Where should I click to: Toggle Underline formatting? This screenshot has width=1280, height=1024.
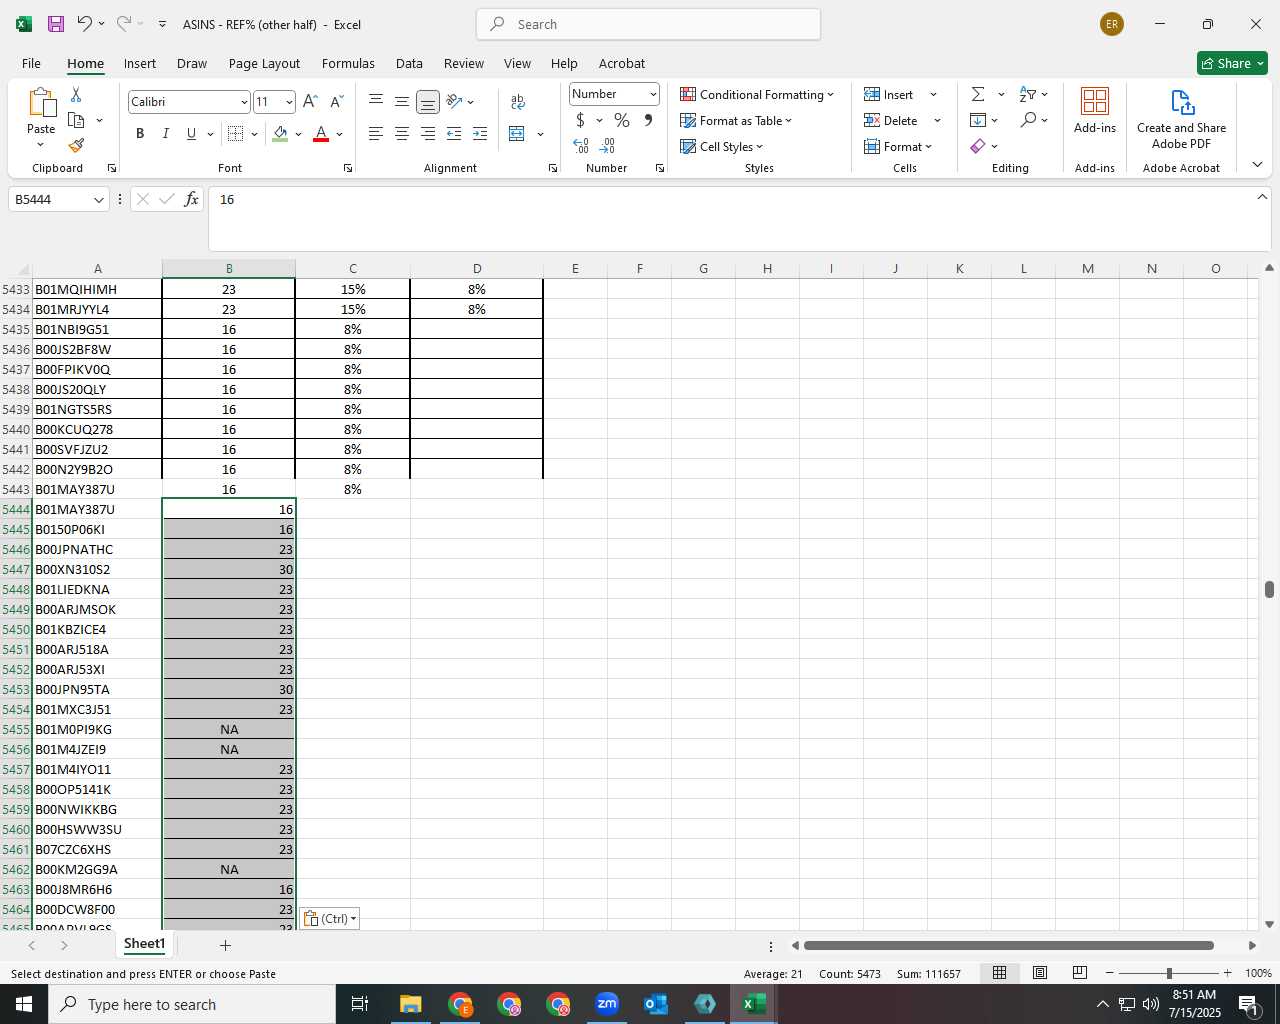[x=191, y=134]
